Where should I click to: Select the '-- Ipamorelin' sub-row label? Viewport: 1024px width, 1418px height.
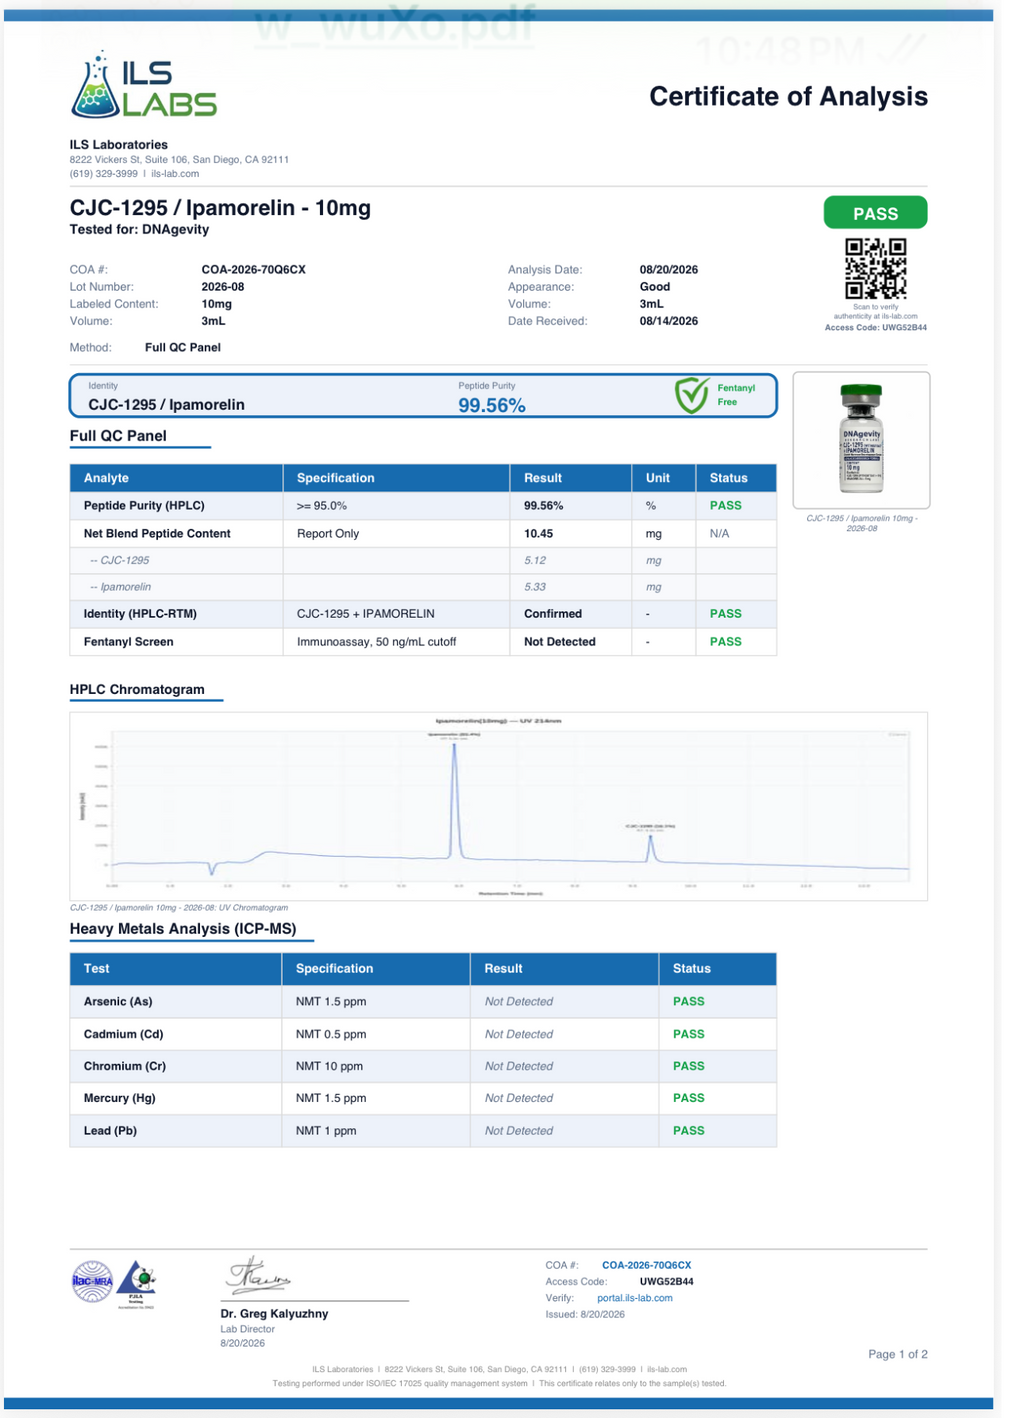[121, 587]
